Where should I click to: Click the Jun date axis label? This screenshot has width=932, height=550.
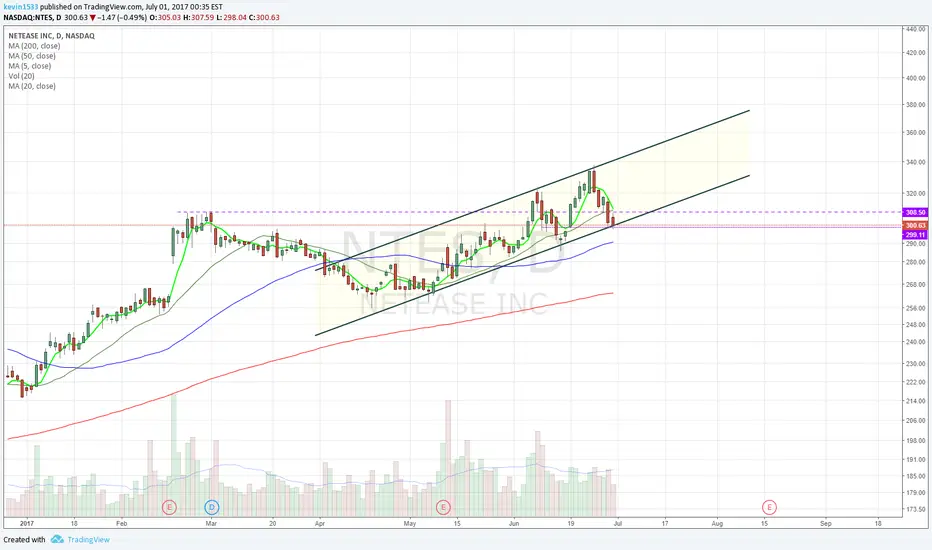coord(514,524)
